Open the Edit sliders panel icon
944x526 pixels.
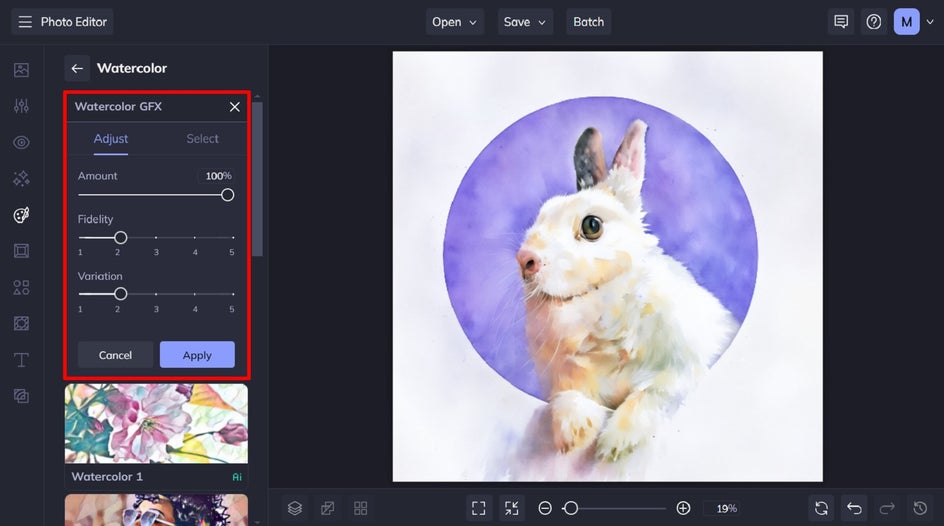(21, 106)
